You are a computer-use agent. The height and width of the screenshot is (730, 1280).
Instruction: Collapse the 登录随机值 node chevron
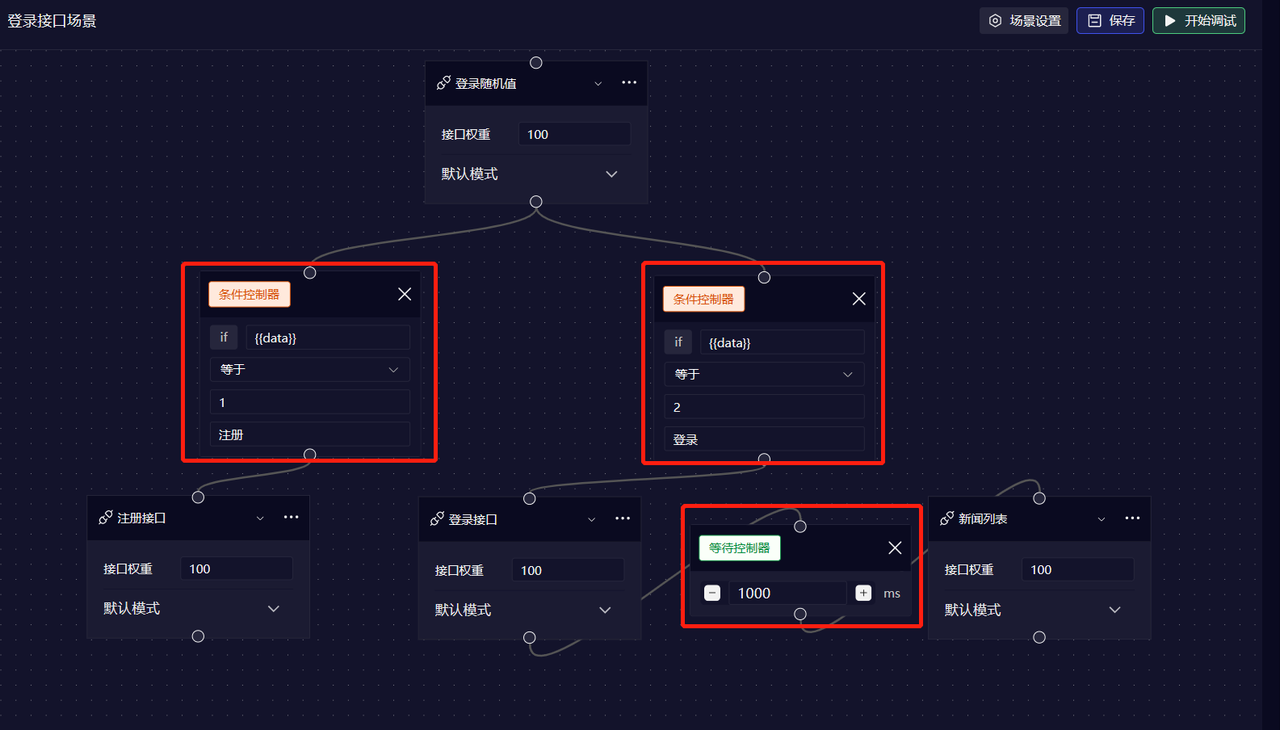(x=598, y=84)
